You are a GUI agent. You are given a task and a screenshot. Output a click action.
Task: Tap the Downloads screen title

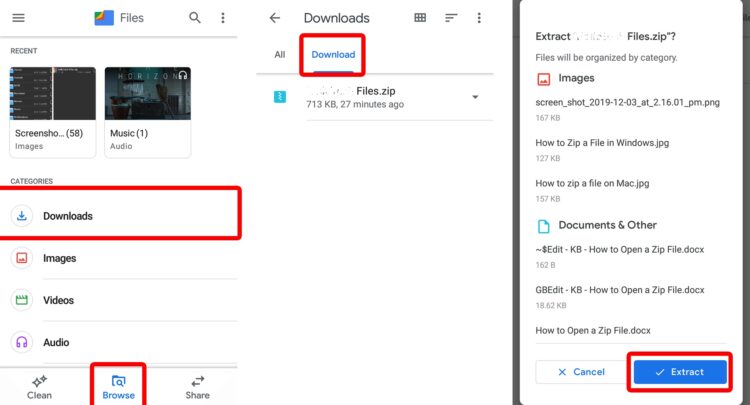pyautogui.click(x=336, y=18)
